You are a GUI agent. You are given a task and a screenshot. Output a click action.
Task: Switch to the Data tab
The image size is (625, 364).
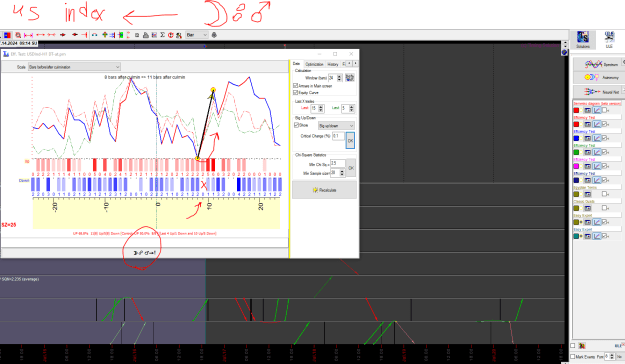[296, 64]
